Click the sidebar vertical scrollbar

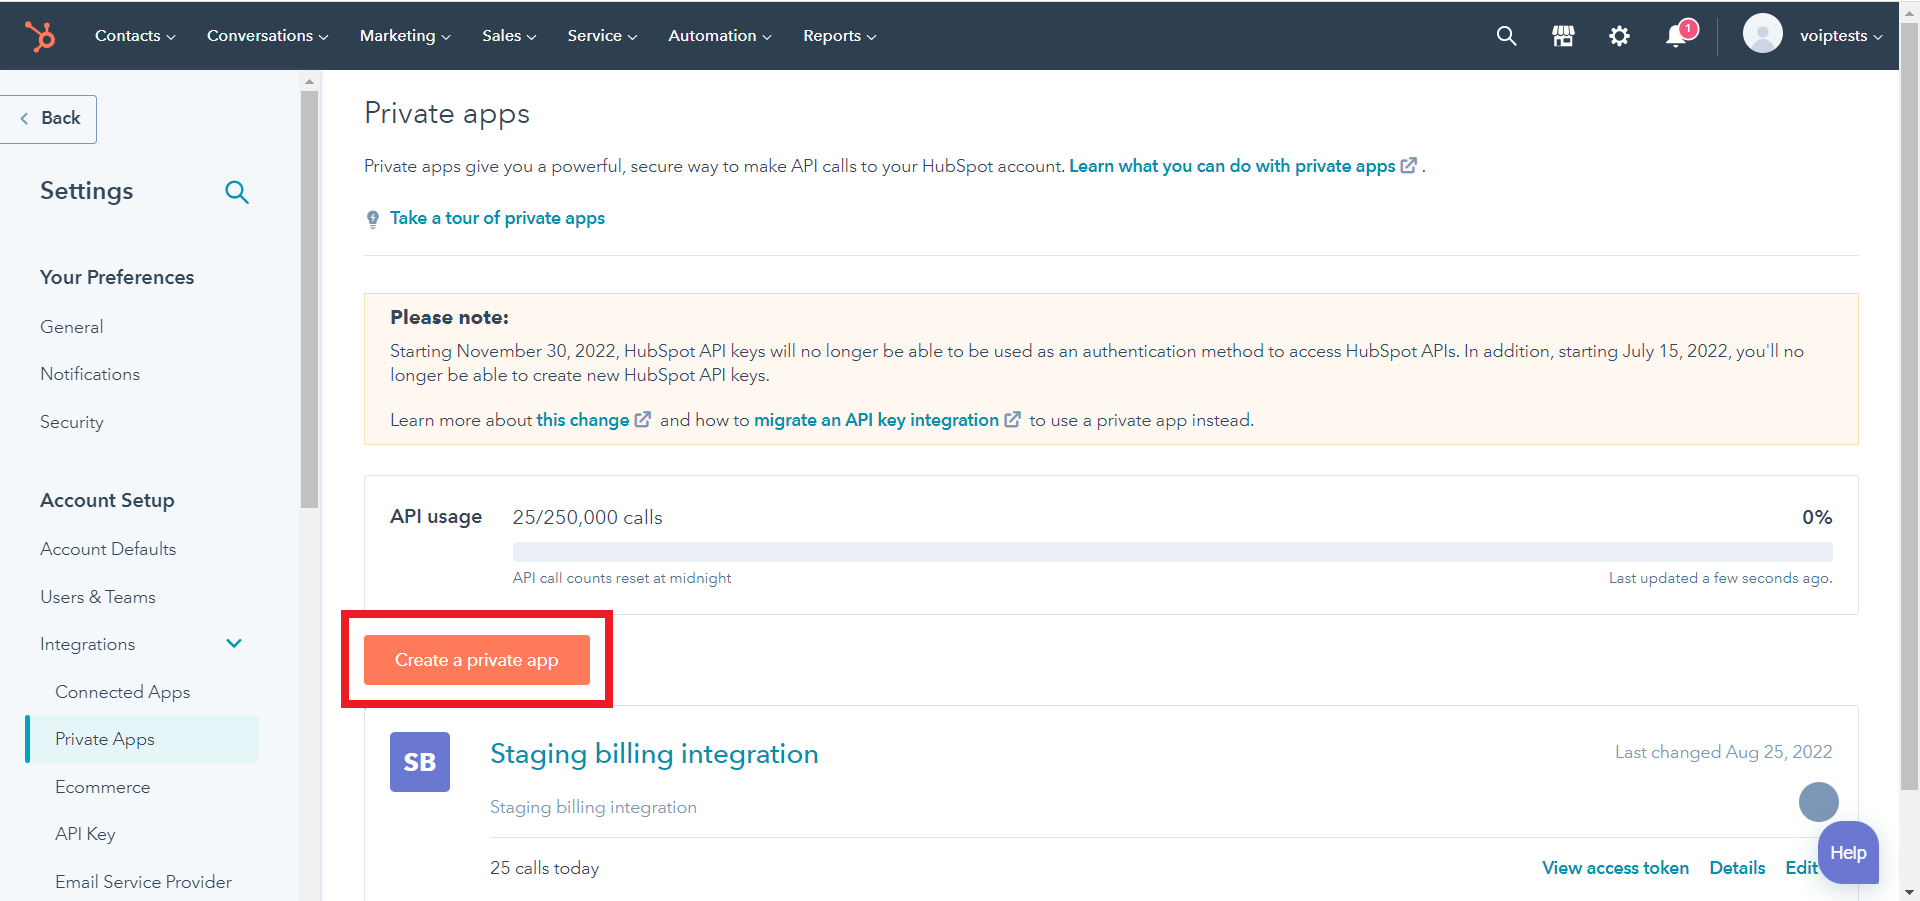(x=309, y=300)
